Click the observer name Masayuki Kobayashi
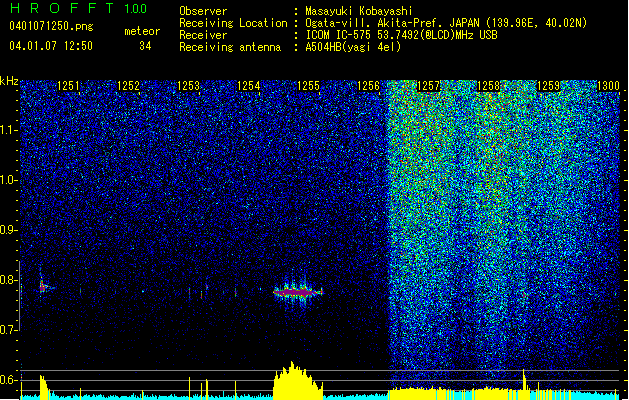This screenshot has height=400, width=629. 359,11
